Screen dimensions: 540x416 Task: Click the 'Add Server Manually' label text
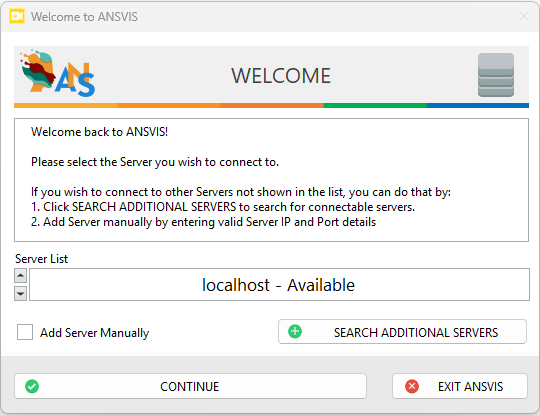pyautogui.click(x=95, y=333)
